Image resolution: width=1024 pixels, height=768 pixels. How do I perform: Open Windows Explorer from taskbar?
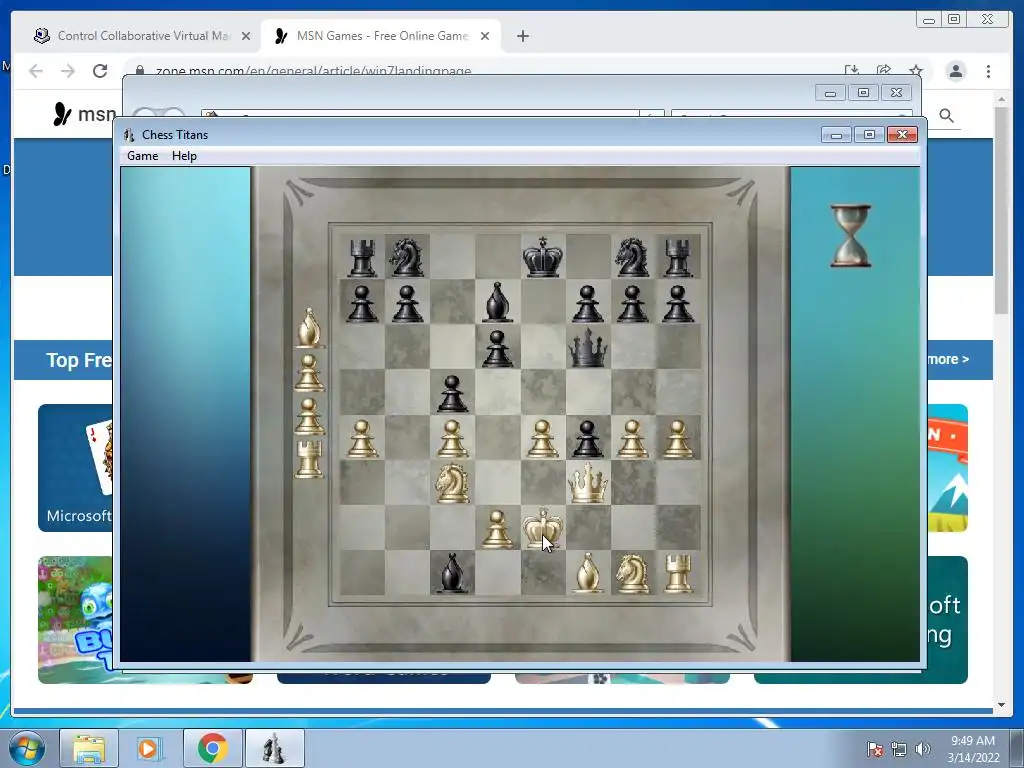[x=89, y=748]
